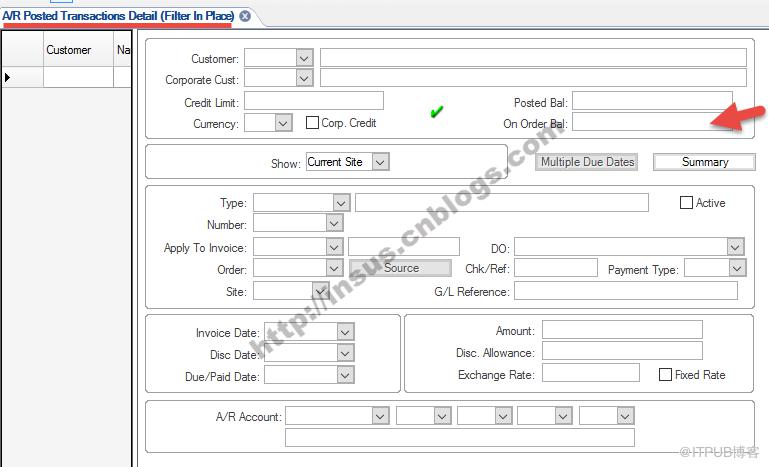Open the second A/R Account segment dropdown
The width and height of the screenshot is (769, 467).
442,416
